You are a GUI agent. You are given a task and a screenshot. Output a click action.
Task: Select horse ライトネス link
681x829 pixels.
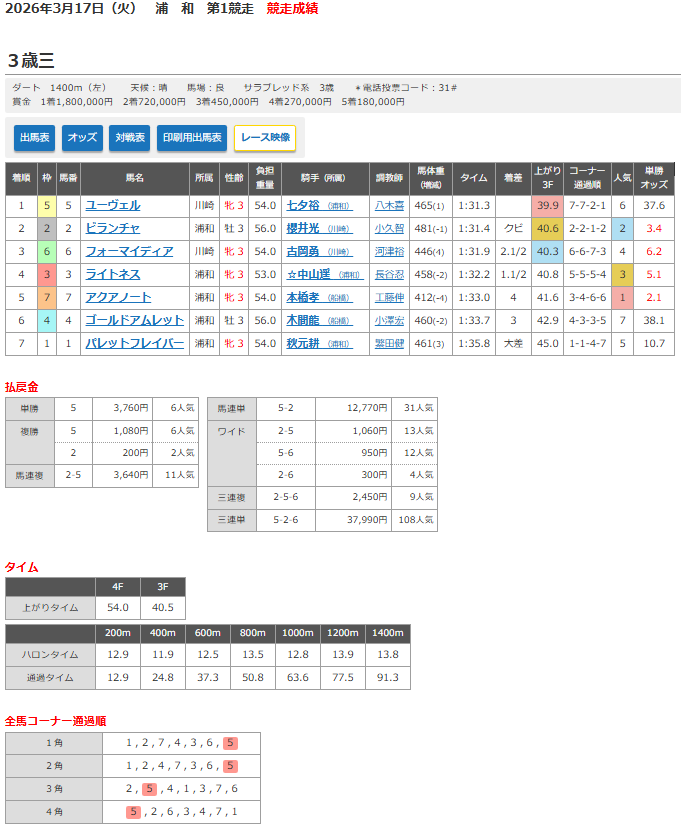pyautogui.click(x=112, y=275)
